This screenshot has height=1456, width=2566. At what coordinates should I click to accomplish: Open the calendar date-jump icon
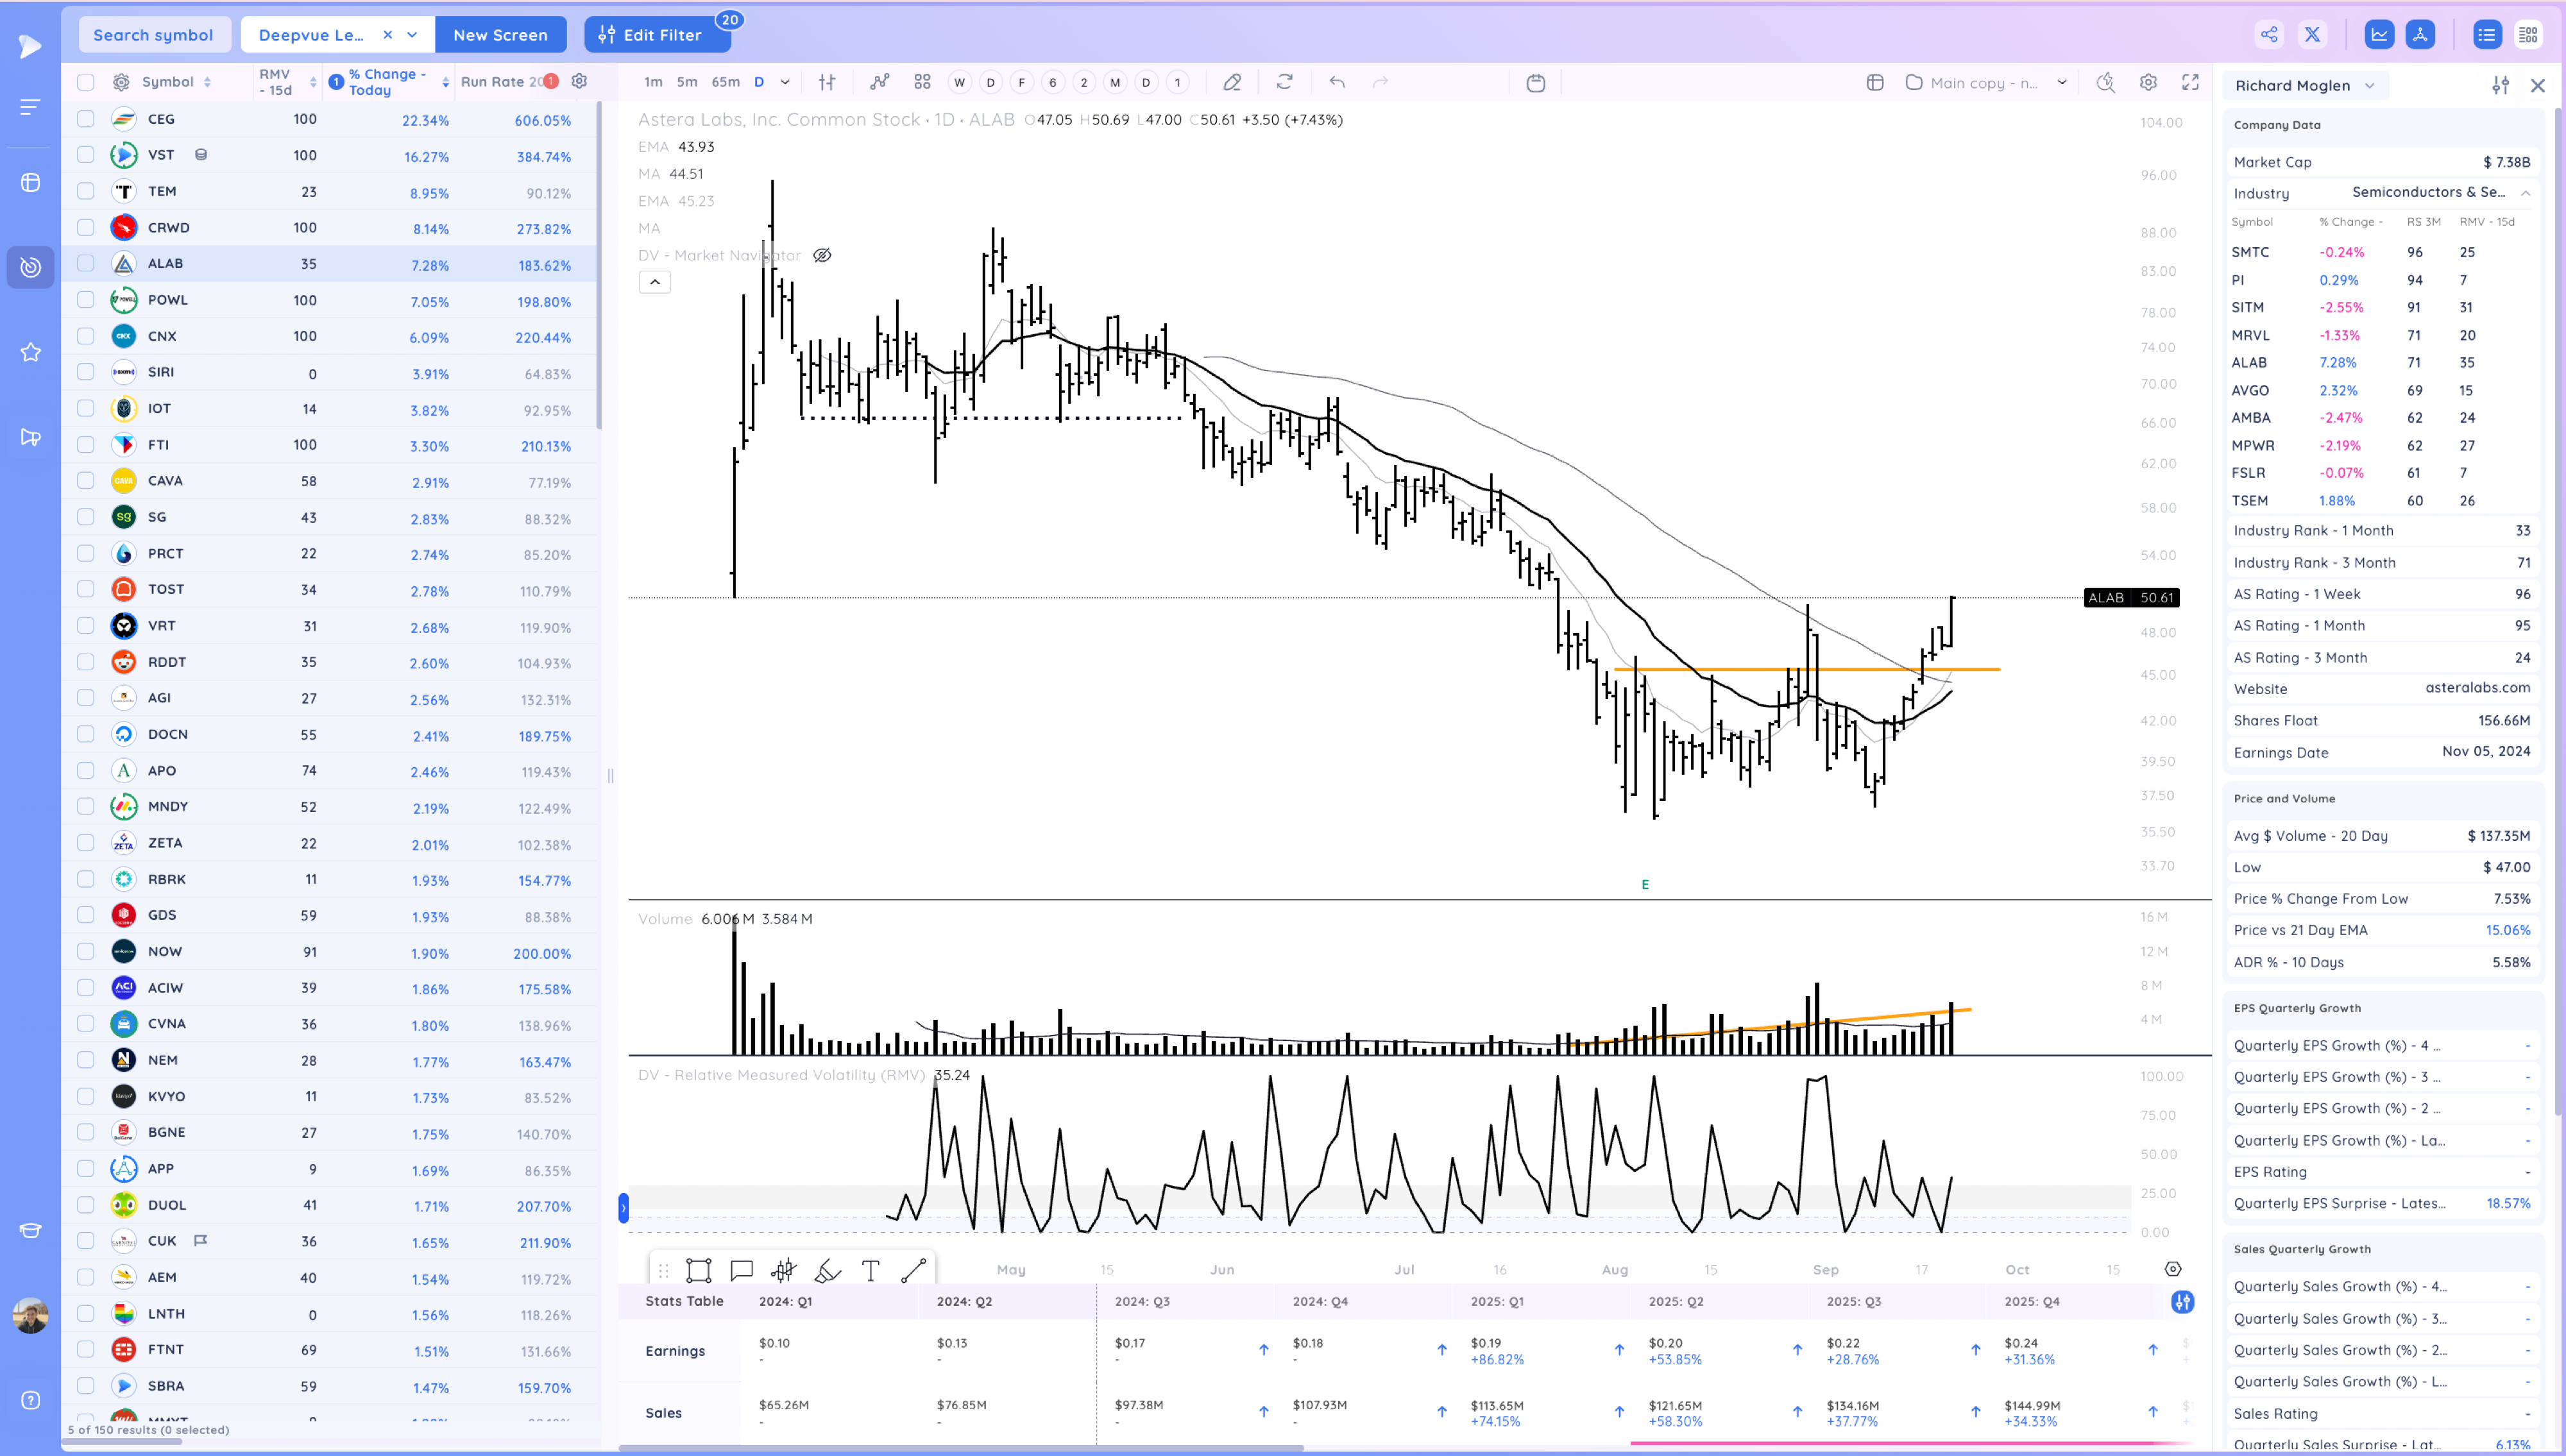1536,83
